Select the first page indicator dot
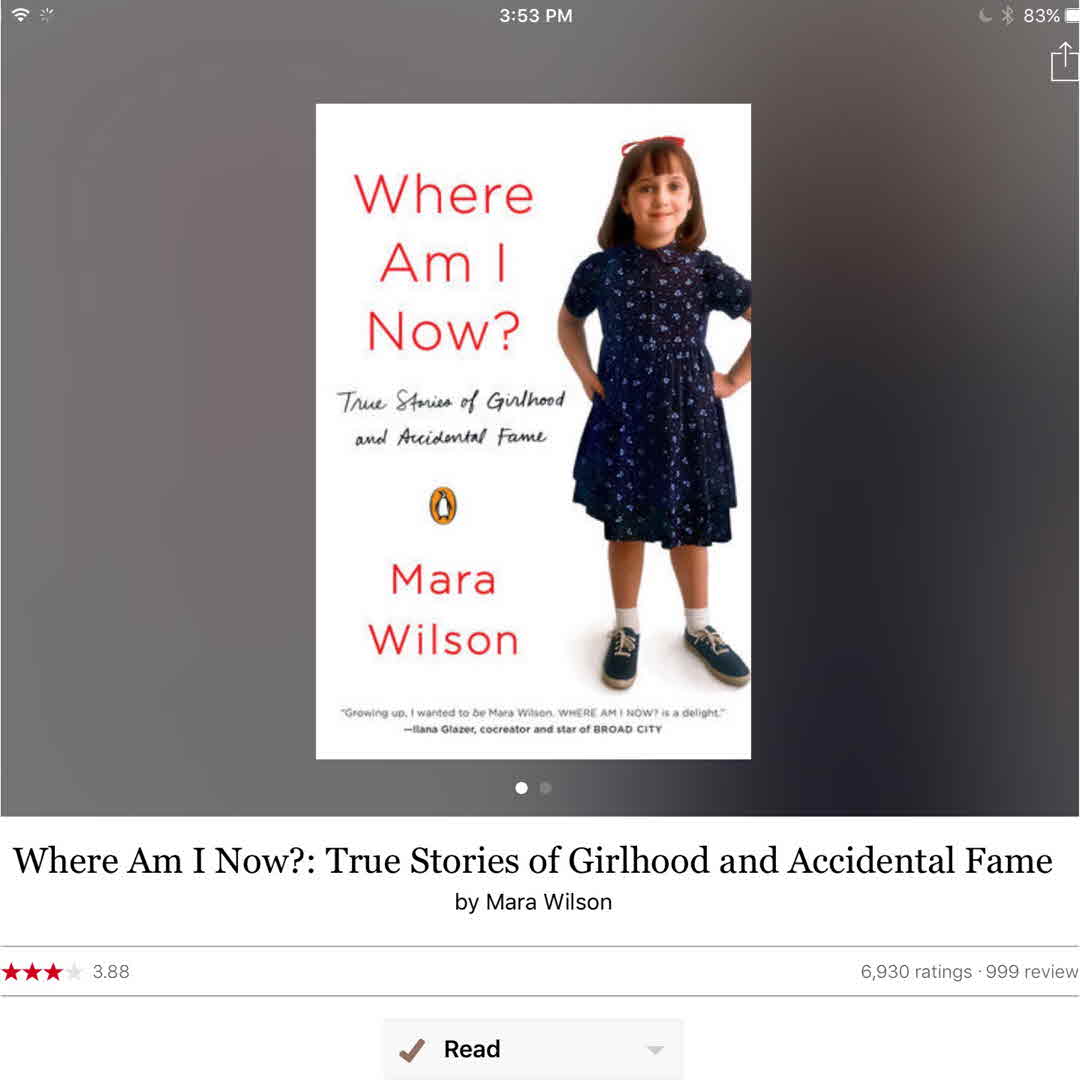 [x=521, y=788]
